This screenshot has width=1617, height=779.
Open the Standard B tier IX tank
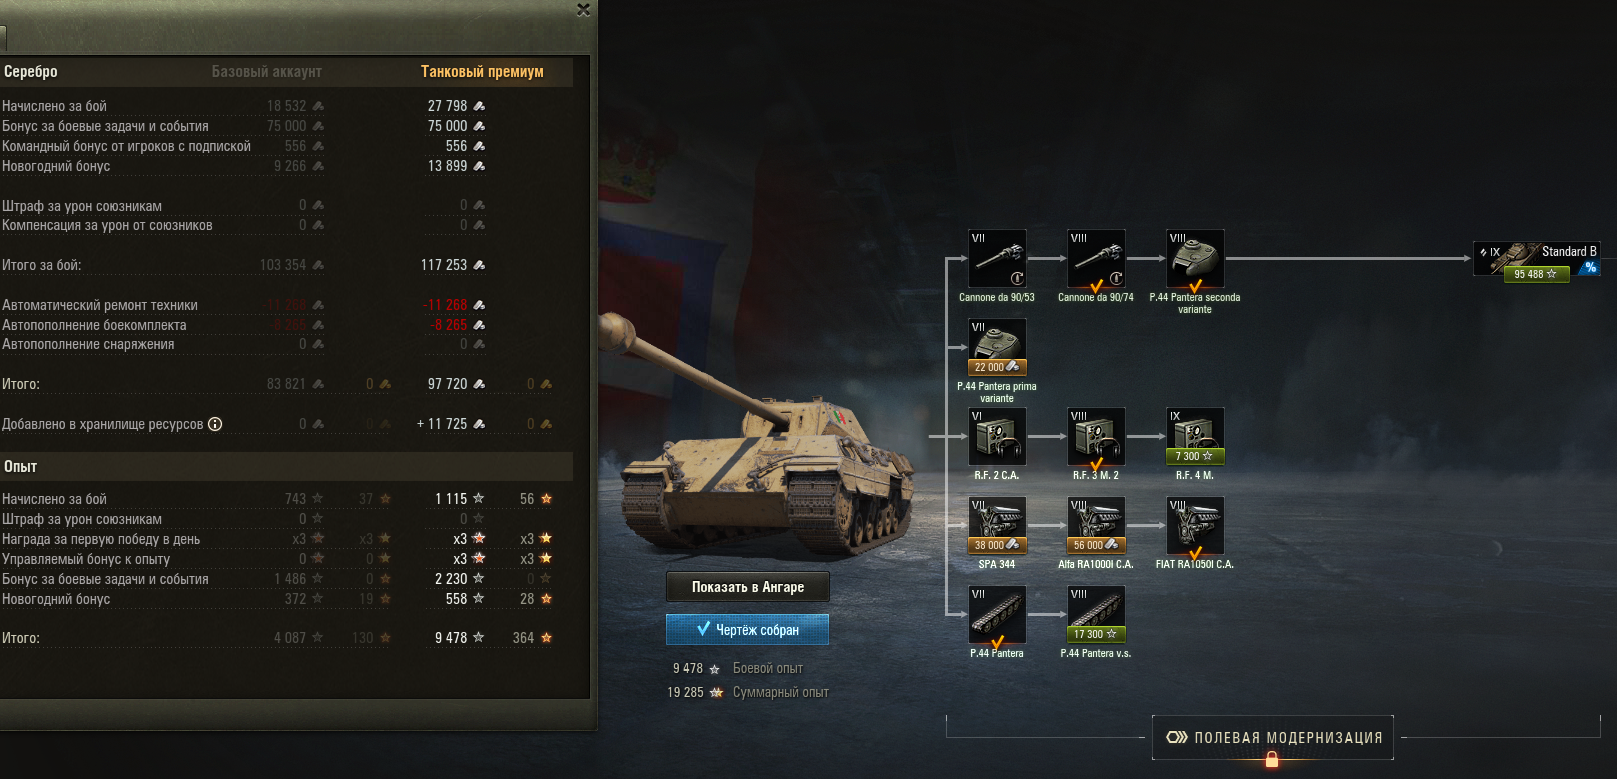pyautogui.click(x=1537, y=262)
